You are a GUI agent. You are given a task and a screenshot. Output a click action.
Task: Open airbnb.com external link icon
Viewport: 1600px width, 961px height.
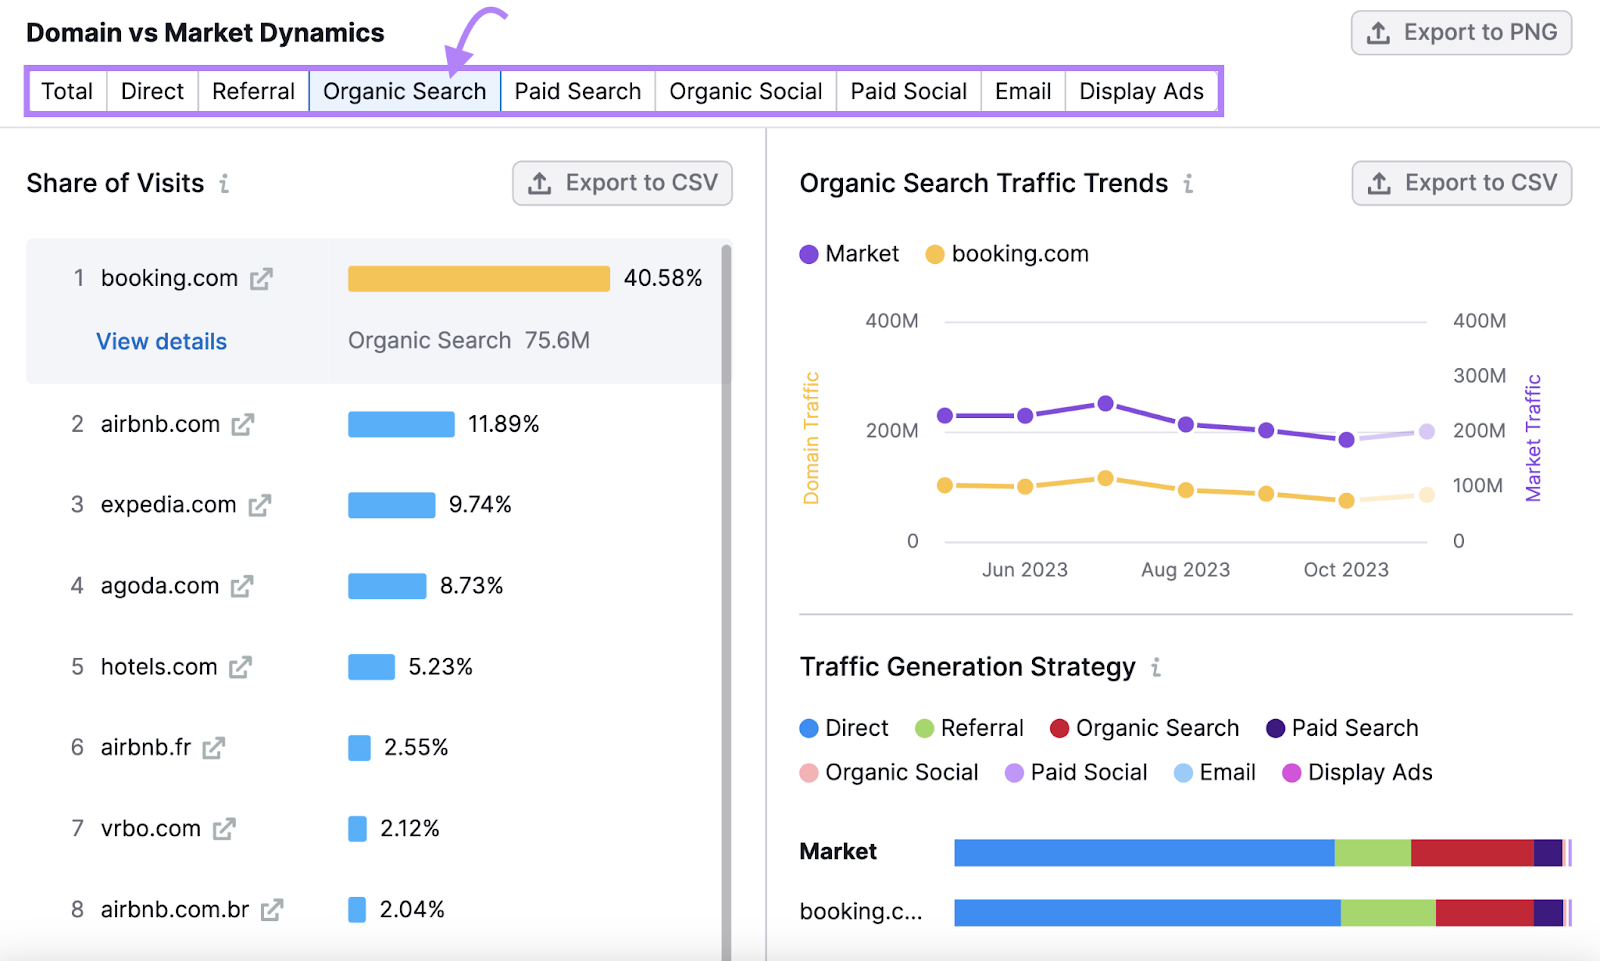click(x=243, y=425)
